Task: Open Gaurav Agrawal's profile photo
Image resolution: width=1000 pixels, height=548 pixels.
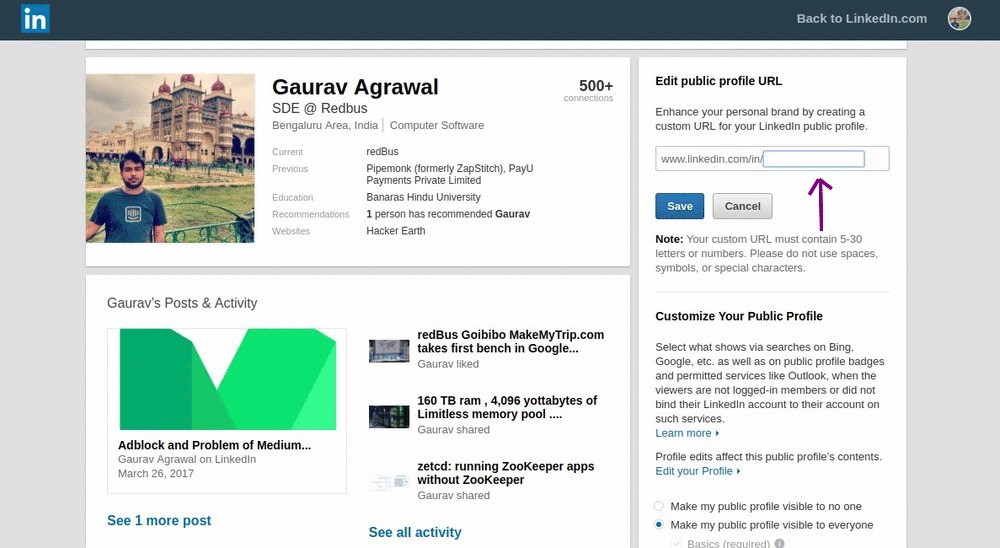Action: tap(170, 158)
